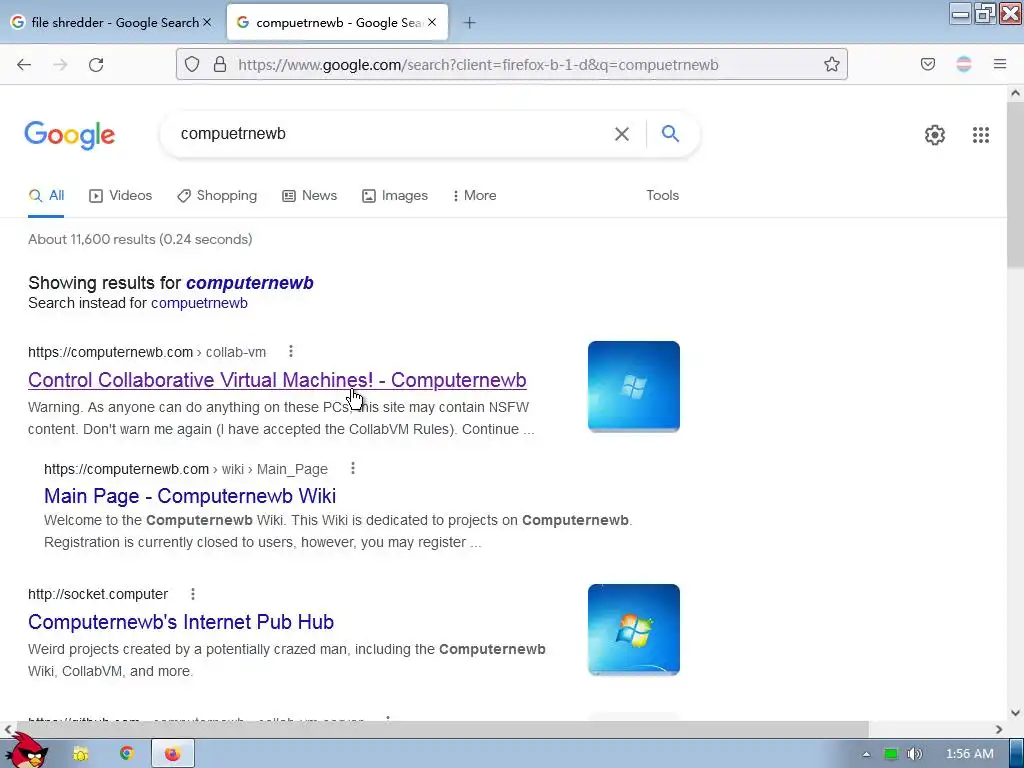Click the vertical scrollbar thumb
This screenshot has height=768, width=1024.
point(1015,184)
